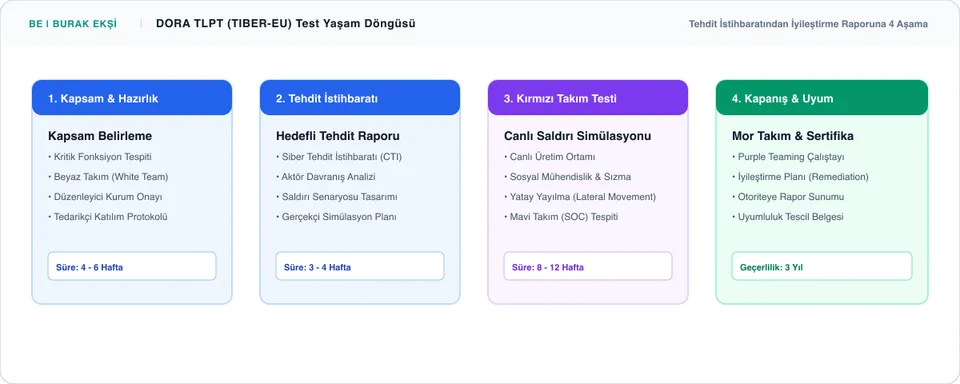Select the 1. Kapsam & Hazırlık header
The height and width of the screenshot is (384, 960).
[x=132, y=98]
